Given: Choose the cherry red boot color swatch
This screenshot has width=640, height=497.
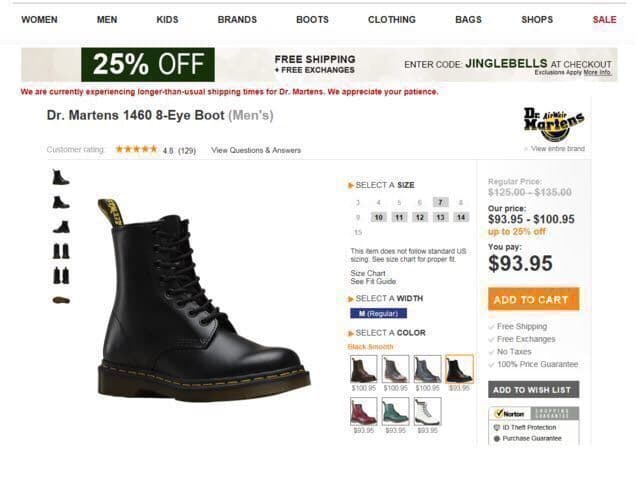Looking at the screenshot, I should click(x=363, y=411).
